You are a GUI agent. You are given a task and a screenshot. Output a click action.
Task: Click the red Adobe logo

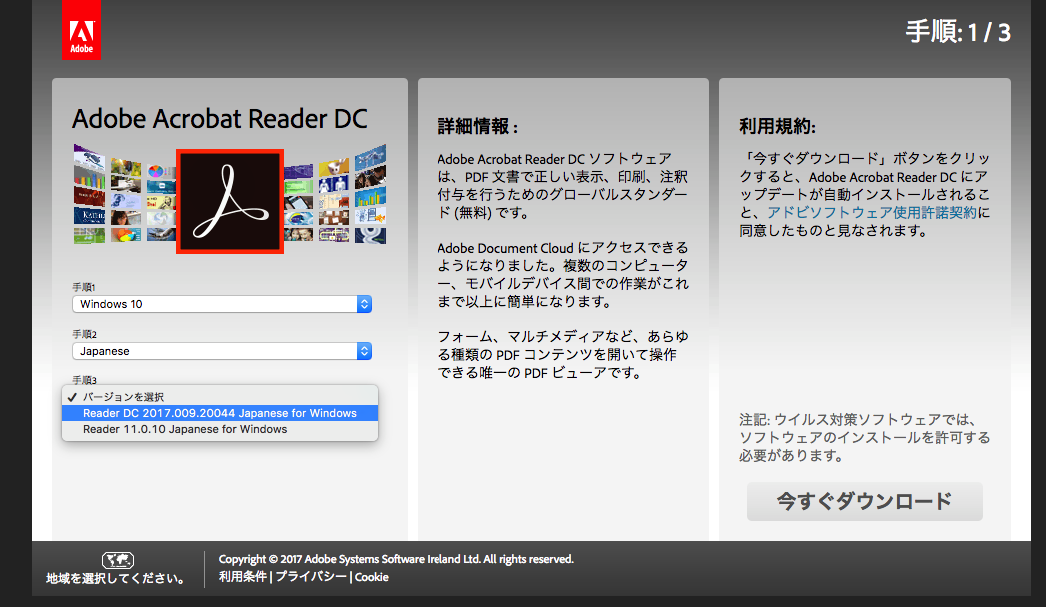pos(81,30)
